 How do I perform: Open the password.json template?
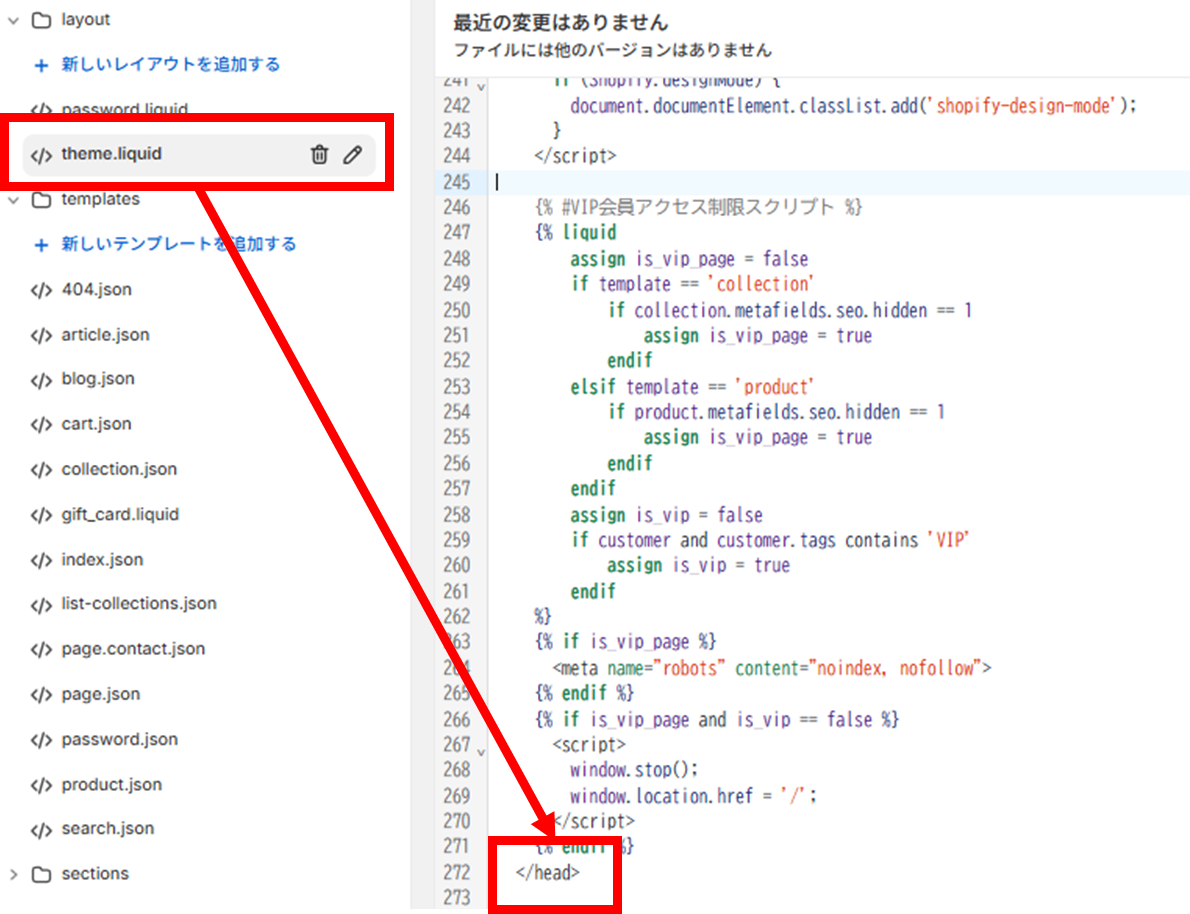pyautogui.click(x=120, y=739)
